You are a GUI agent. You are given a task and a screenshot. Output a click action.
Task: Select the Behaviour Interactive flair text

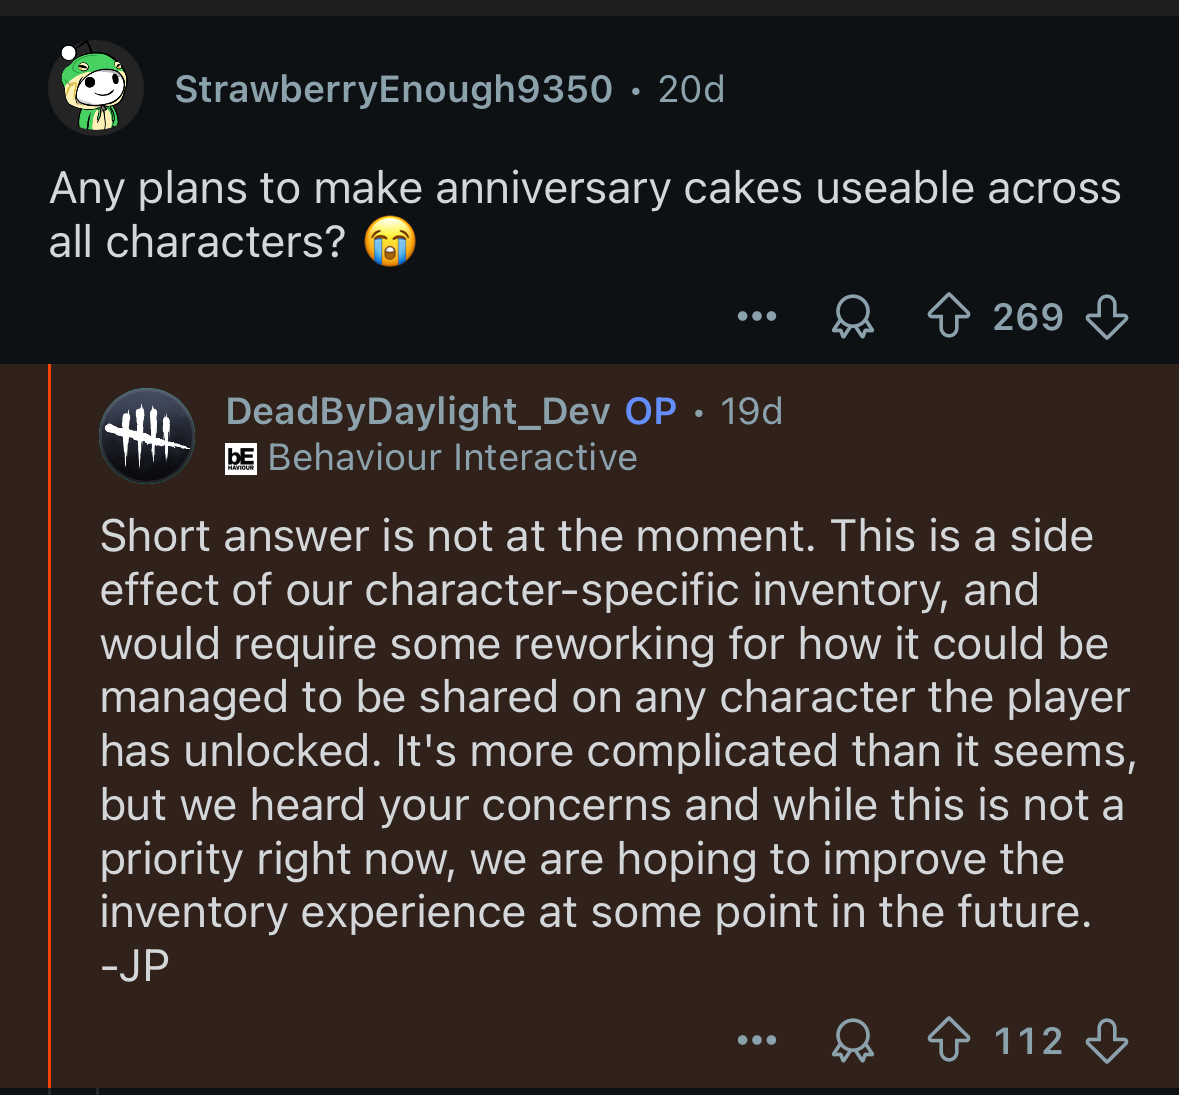453,458
